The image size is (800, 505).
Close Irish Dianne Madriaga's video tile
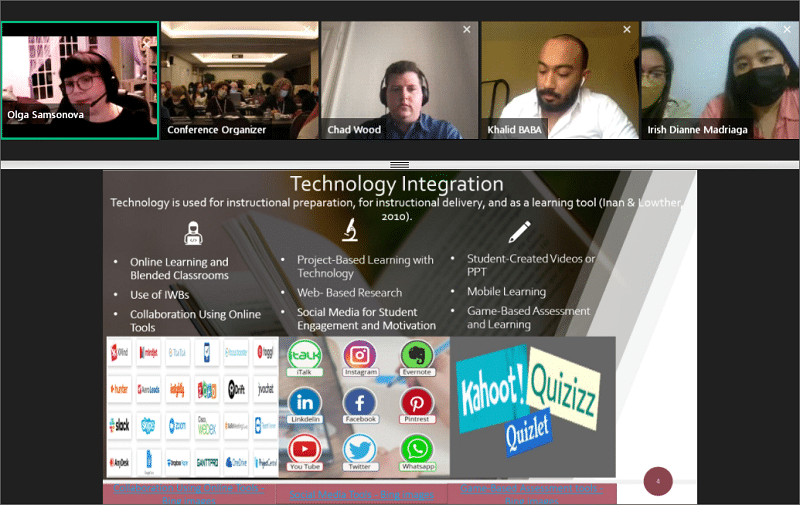pyautogui.click(x=787, y=30)
